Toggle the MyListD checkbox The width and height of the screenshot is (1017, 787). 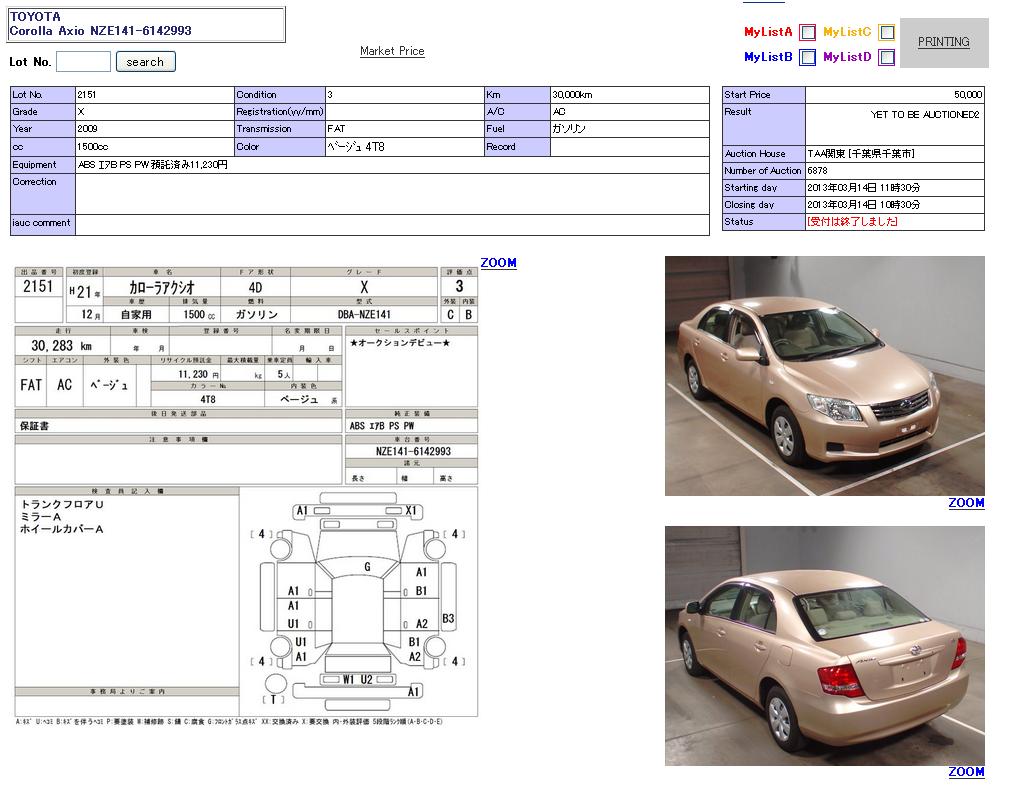pos(886,57)
